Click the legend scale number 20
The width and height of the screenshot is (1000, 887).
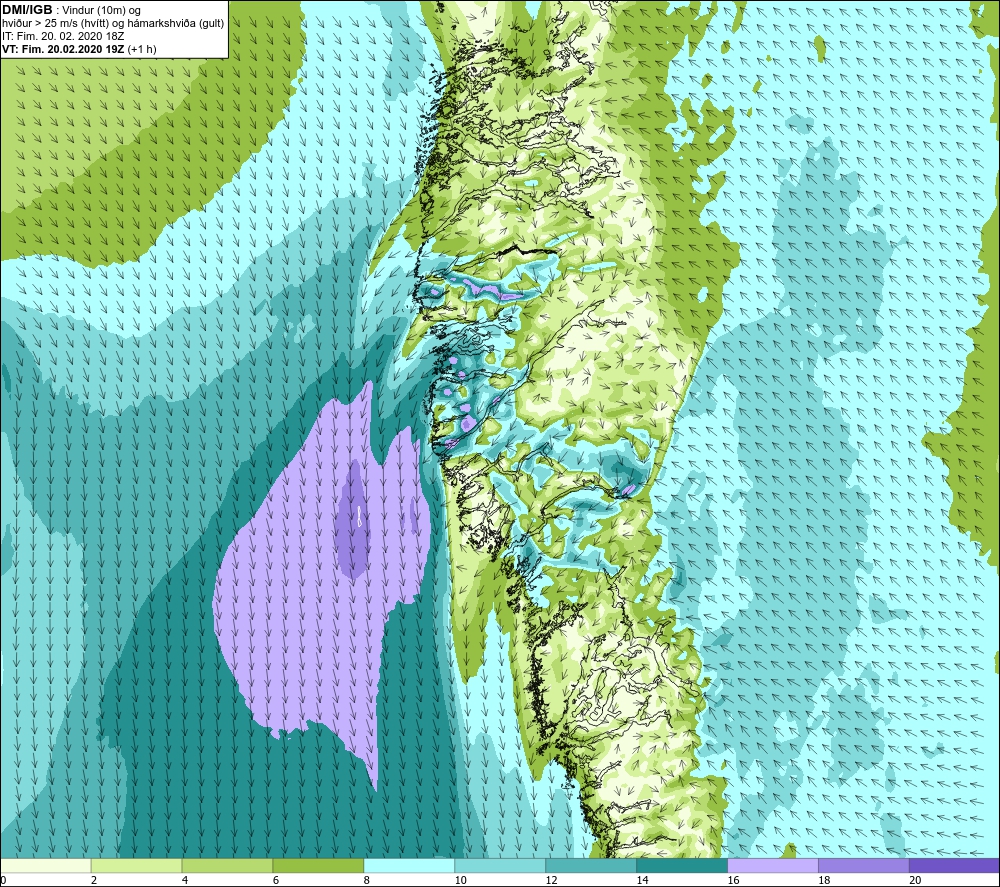coord(915,880)
